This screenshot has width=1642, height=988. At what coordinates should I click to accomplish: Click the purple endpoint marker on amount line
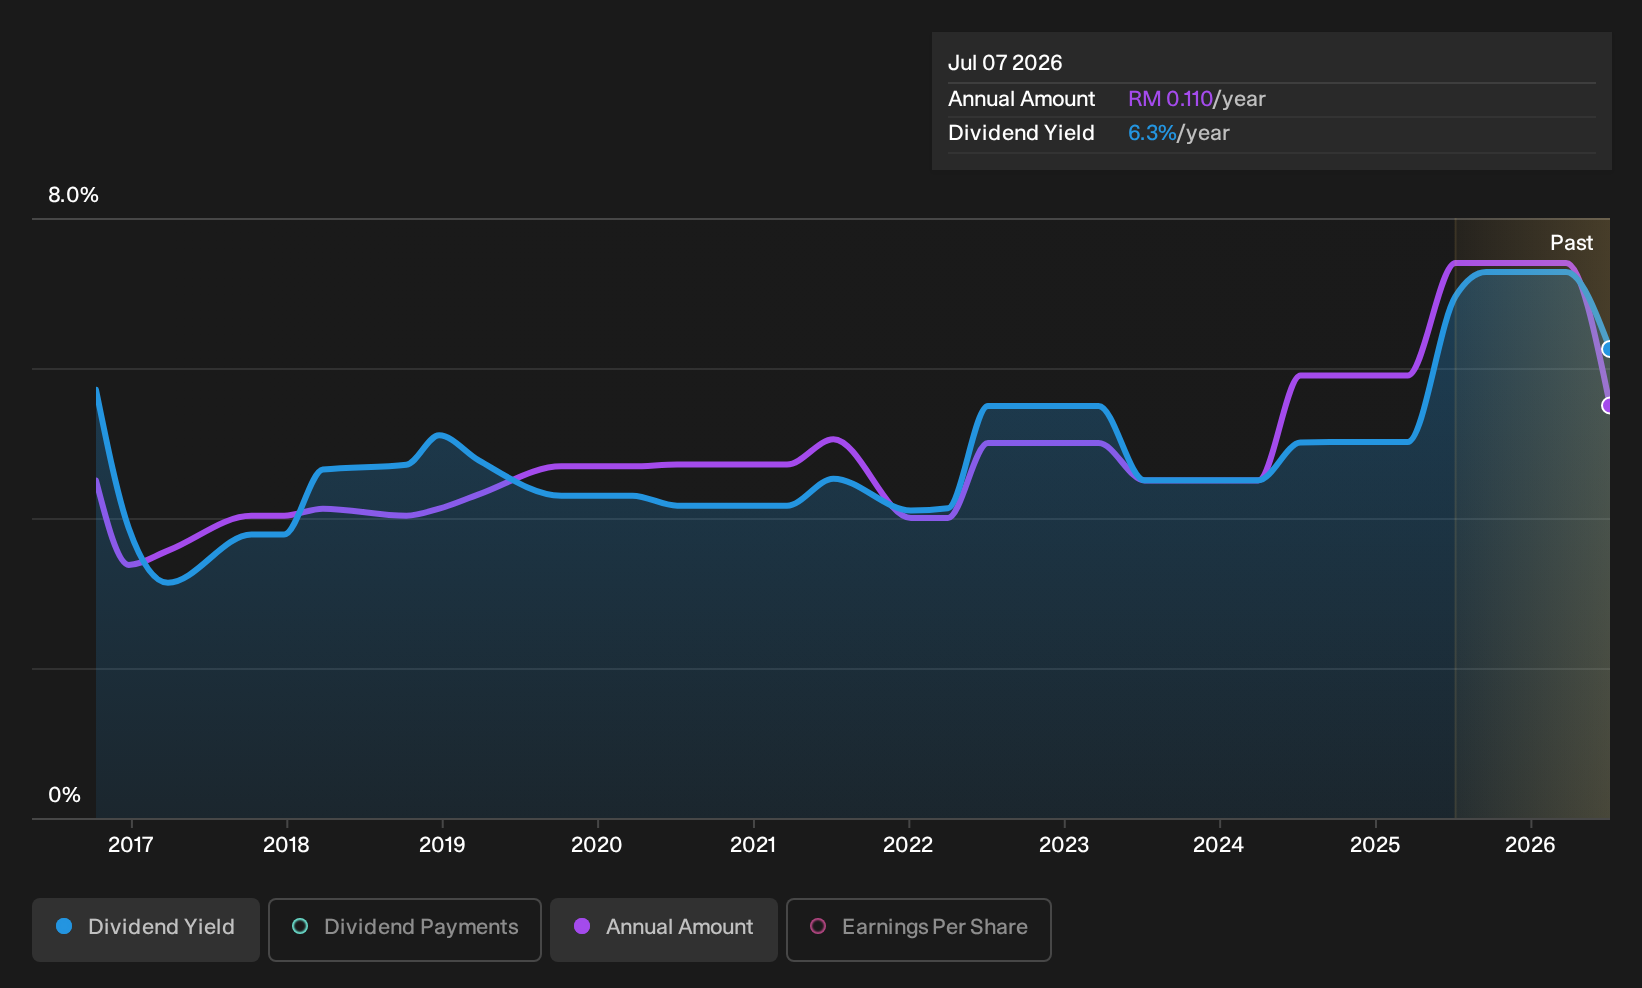click(x=1607, y=405)
